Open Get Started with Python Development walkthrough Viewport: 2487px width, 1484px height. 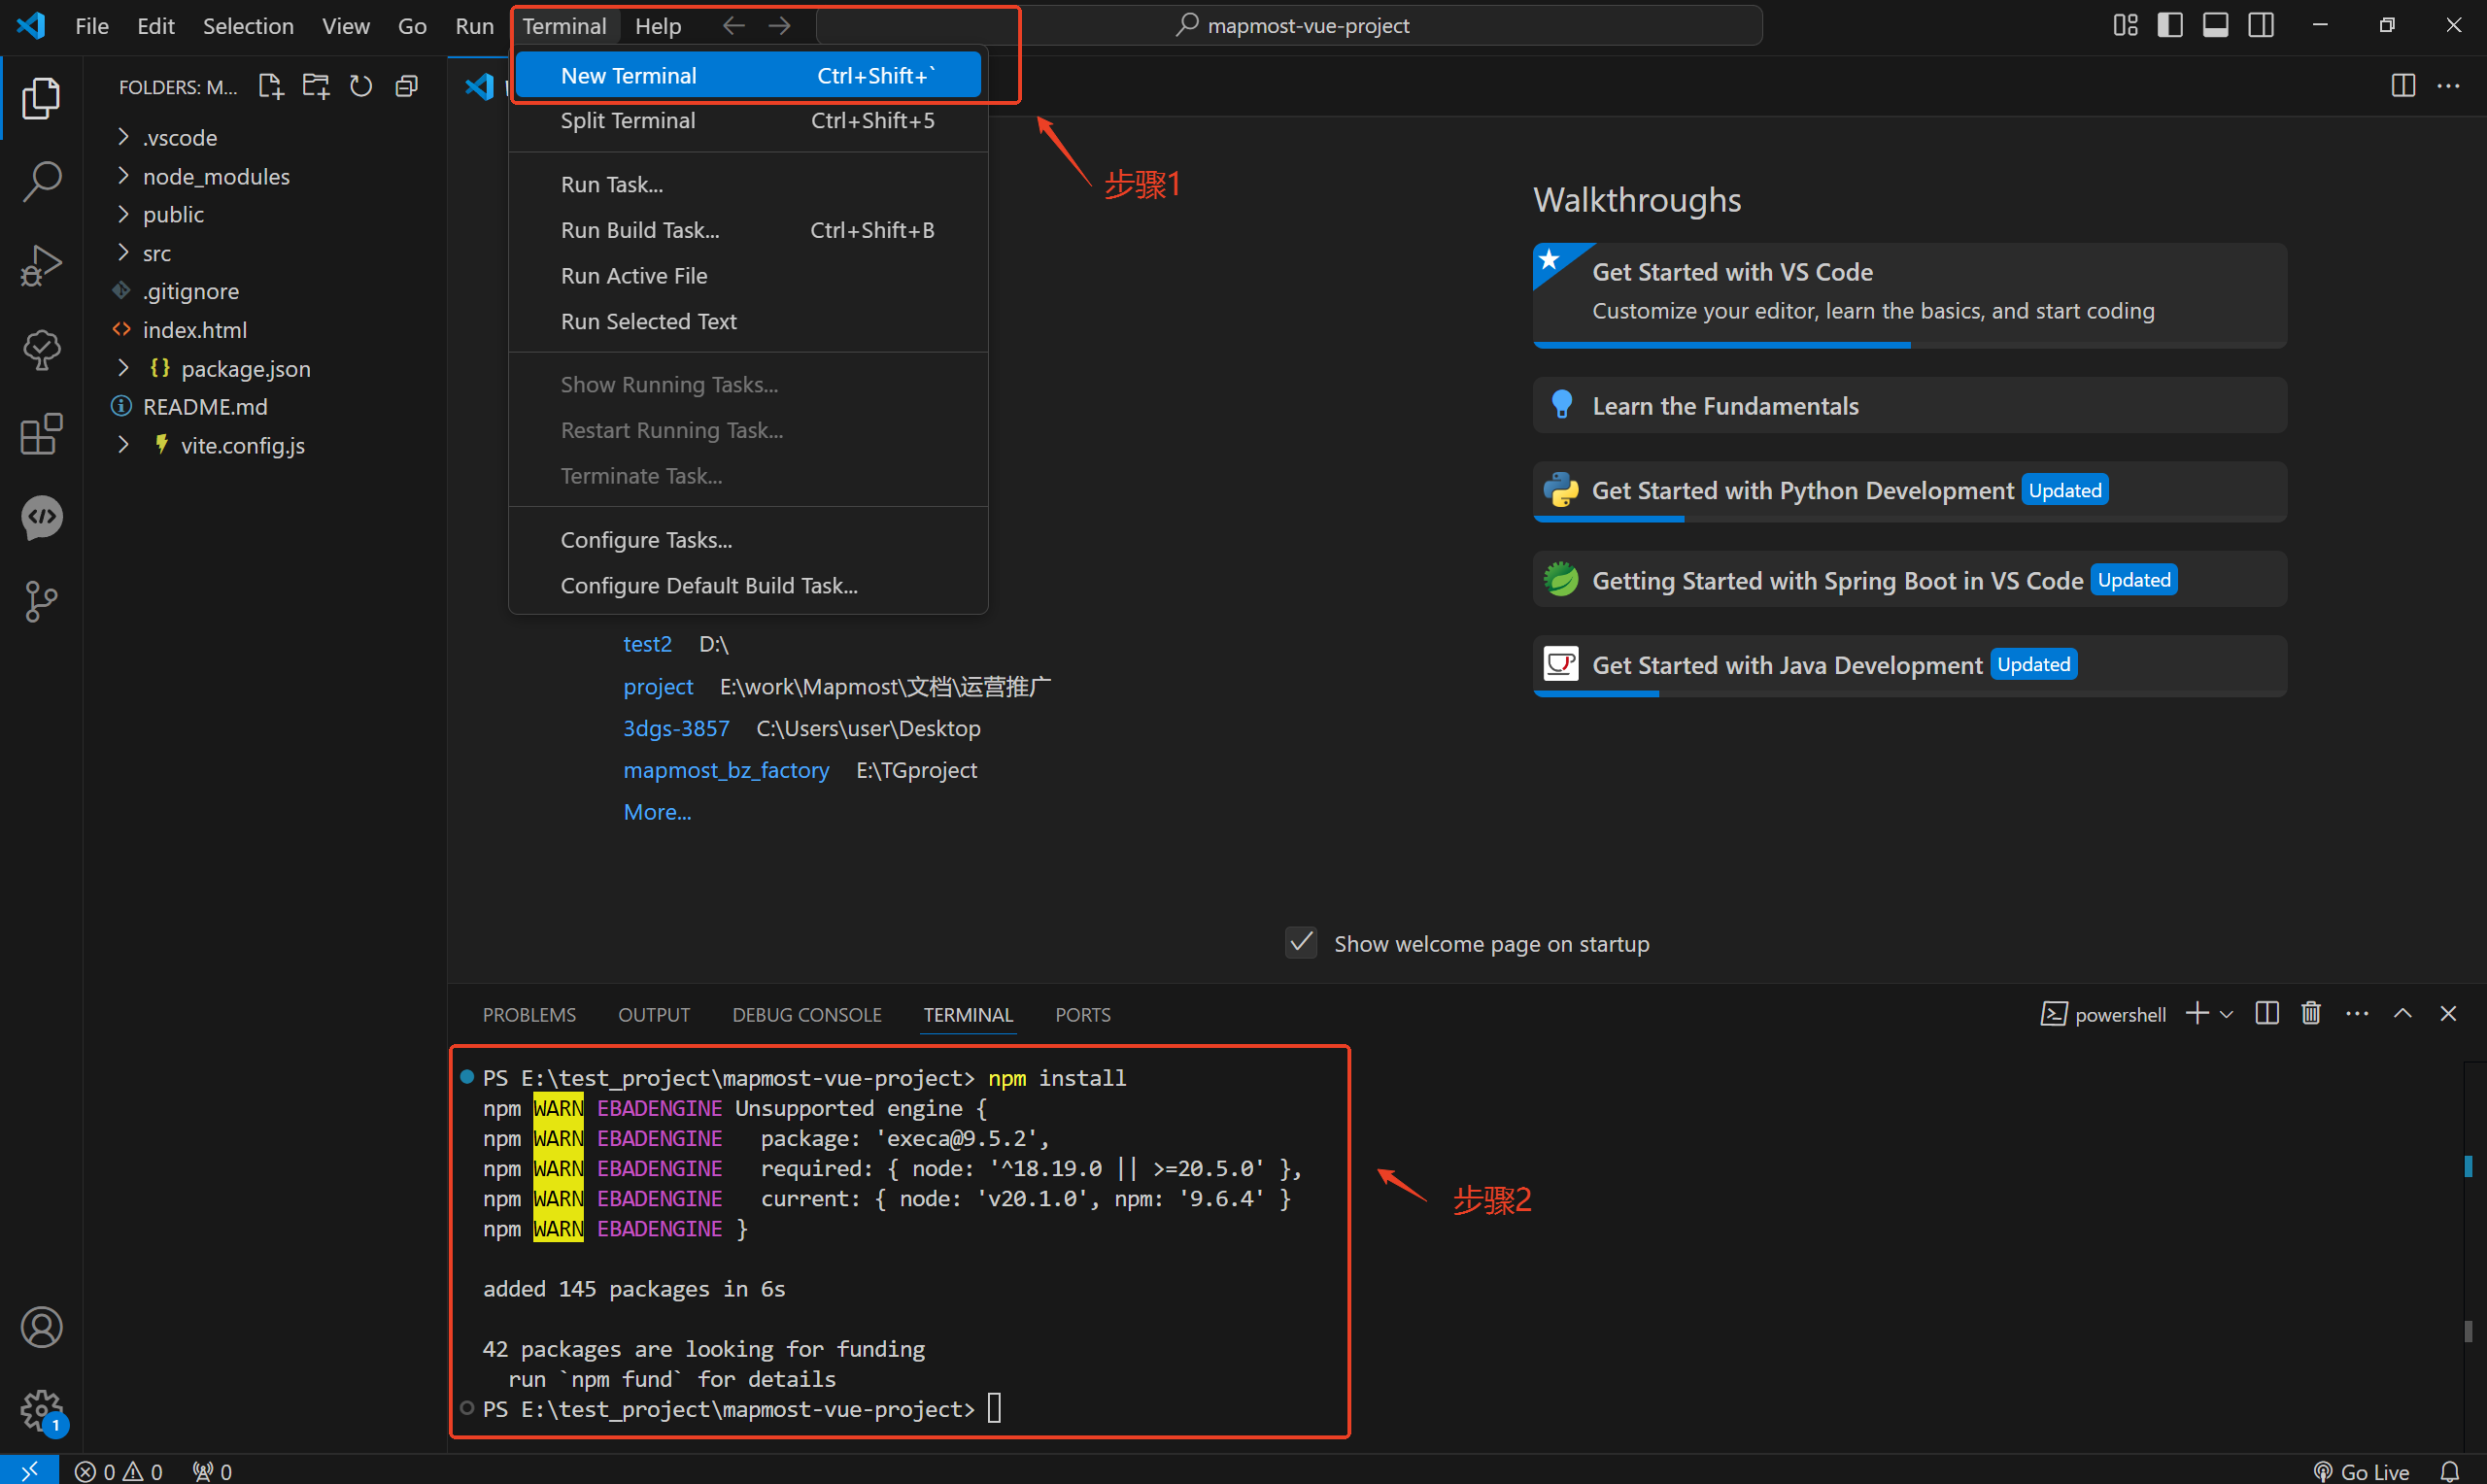click(x=1909, y=491)
